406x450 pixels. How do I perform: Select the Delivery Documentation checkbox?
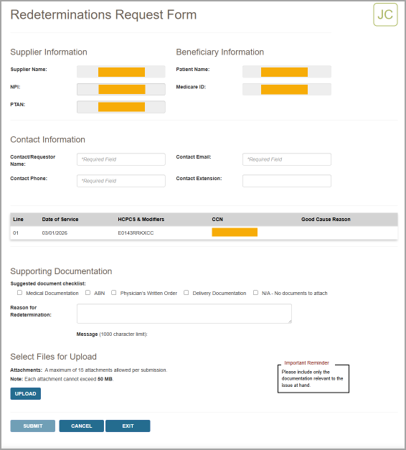click(x=186, y=293)
